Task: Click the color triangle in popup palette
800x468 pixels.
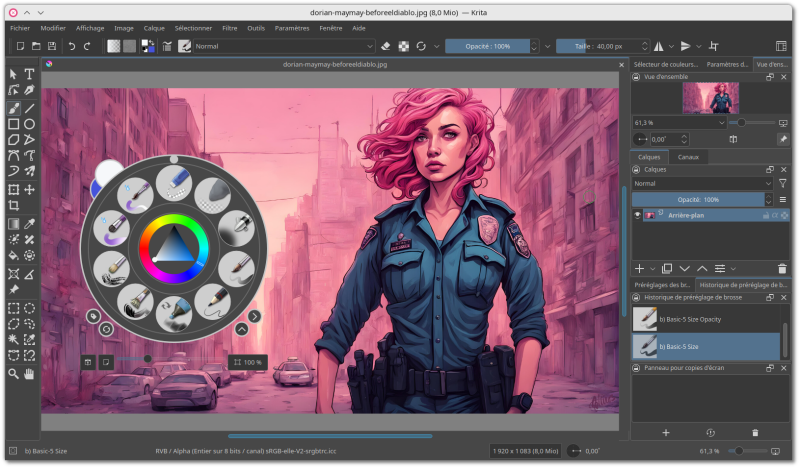Action: coord(174,246)
